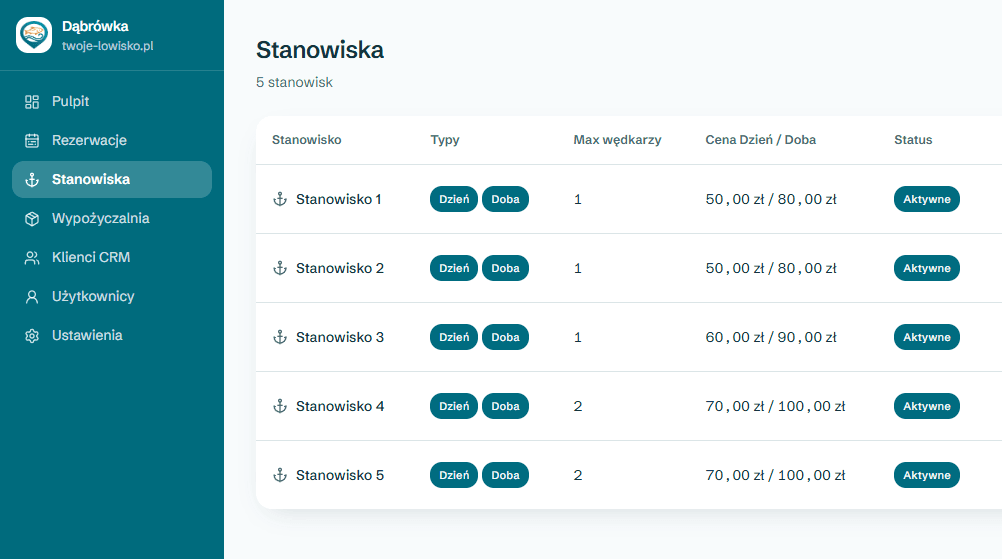Click Doba badge in Stanowisko 2 row
Screen dimensions: 1002x559
coord(505,268)
